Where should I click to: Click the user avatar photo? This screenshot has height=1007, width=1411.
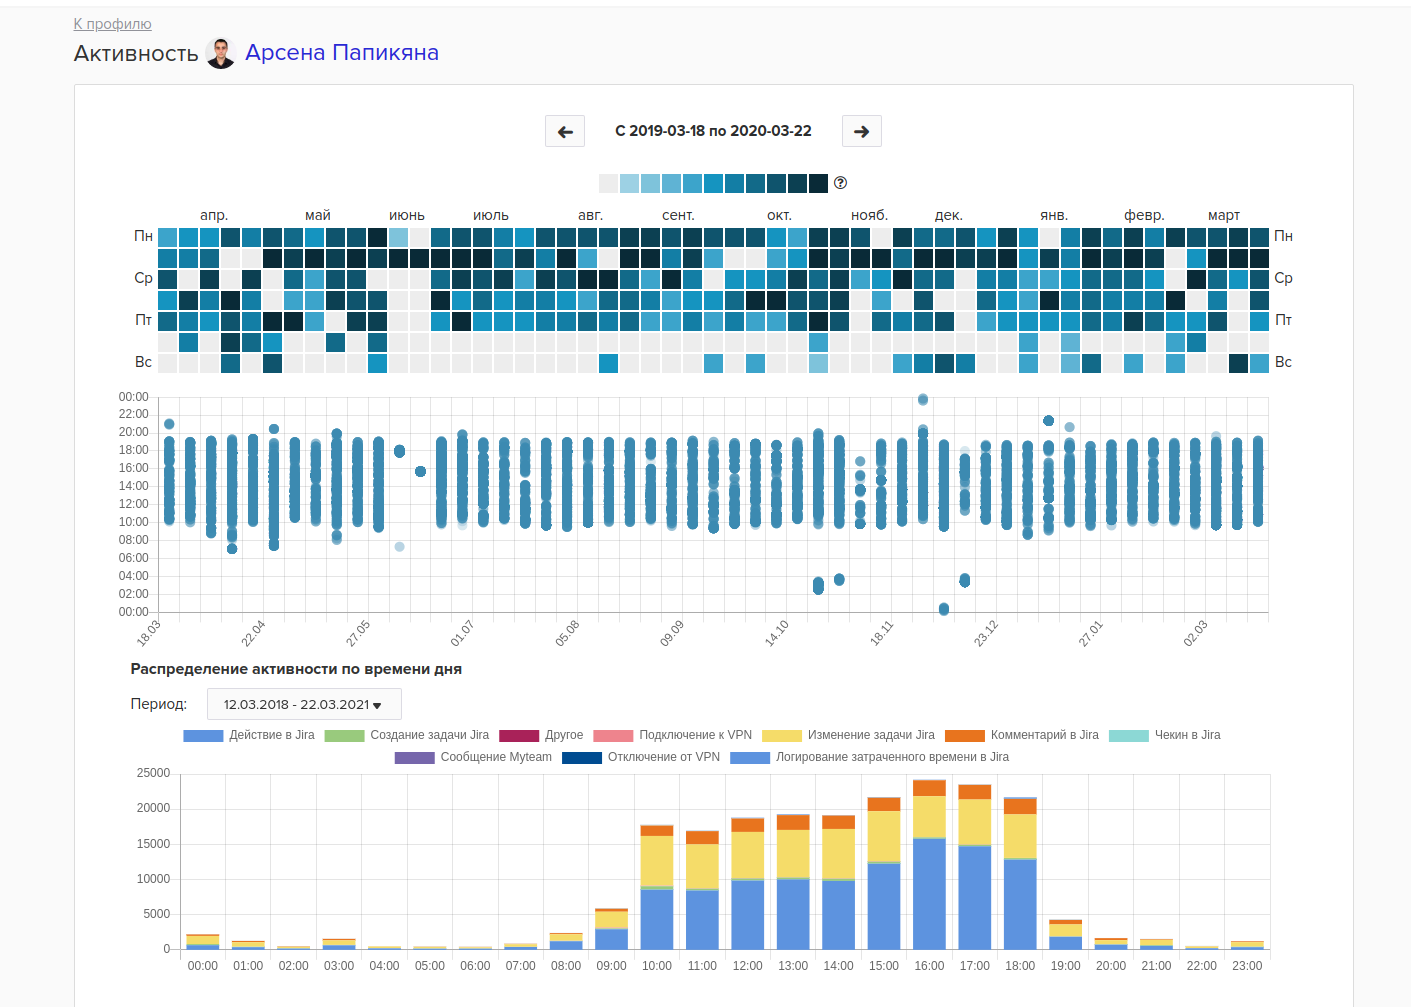220,53
